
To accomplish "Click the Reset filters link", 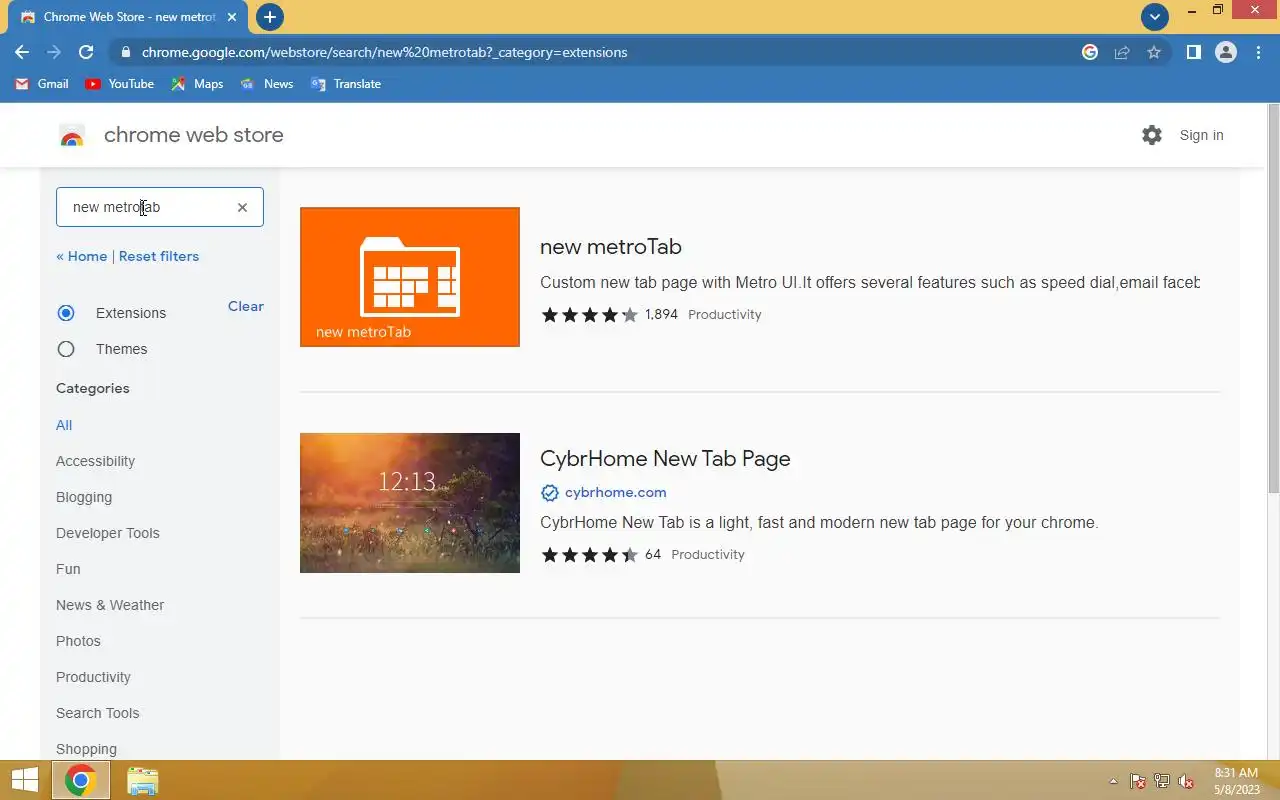I will [159, 256].
